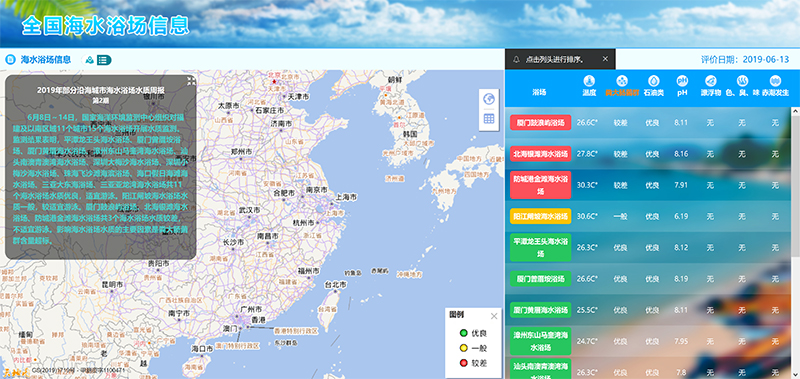Sort by pH column icon
The image size is (800, 379).
[682, 81]
